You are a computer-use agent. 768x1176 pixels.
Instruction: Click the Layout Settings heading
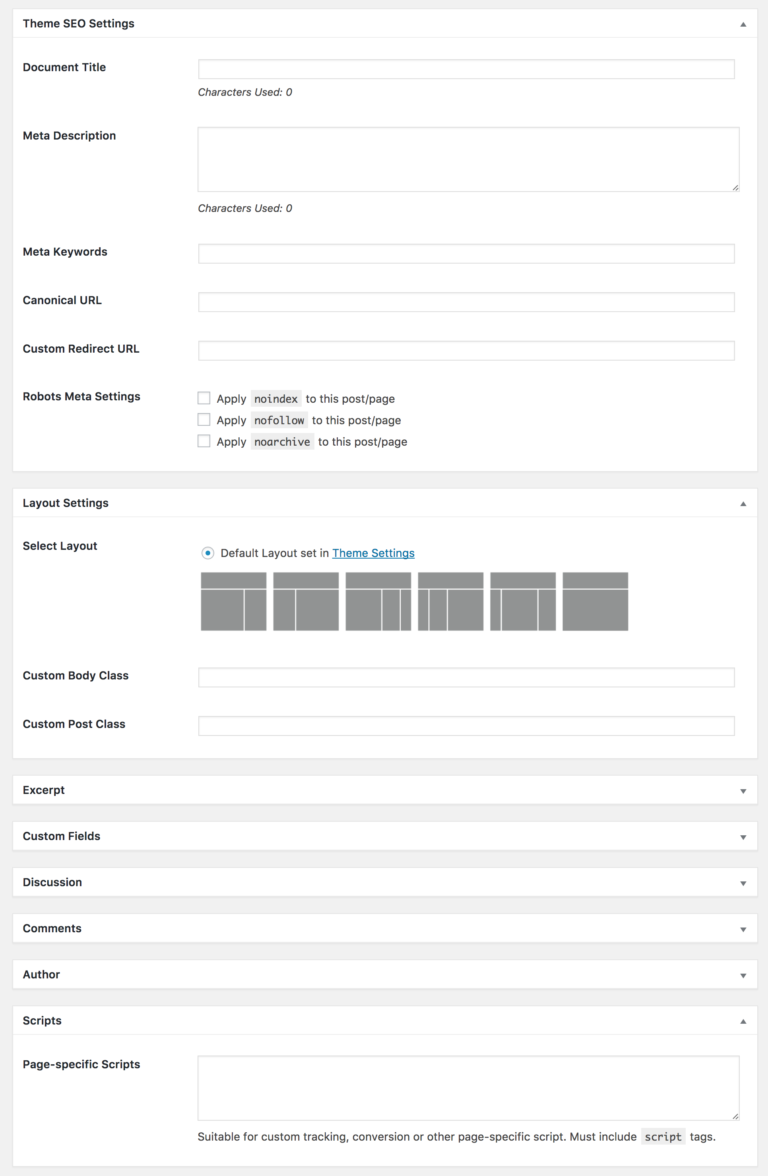point(65,502)
